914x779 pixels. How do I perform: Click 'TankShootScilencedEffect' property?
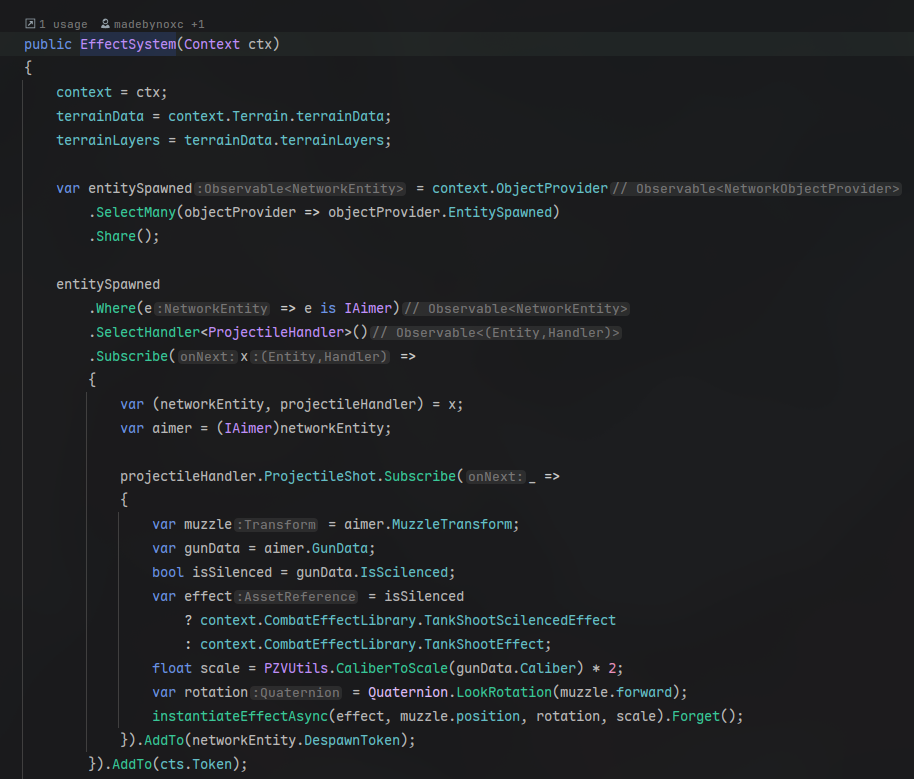pos(520,620)
